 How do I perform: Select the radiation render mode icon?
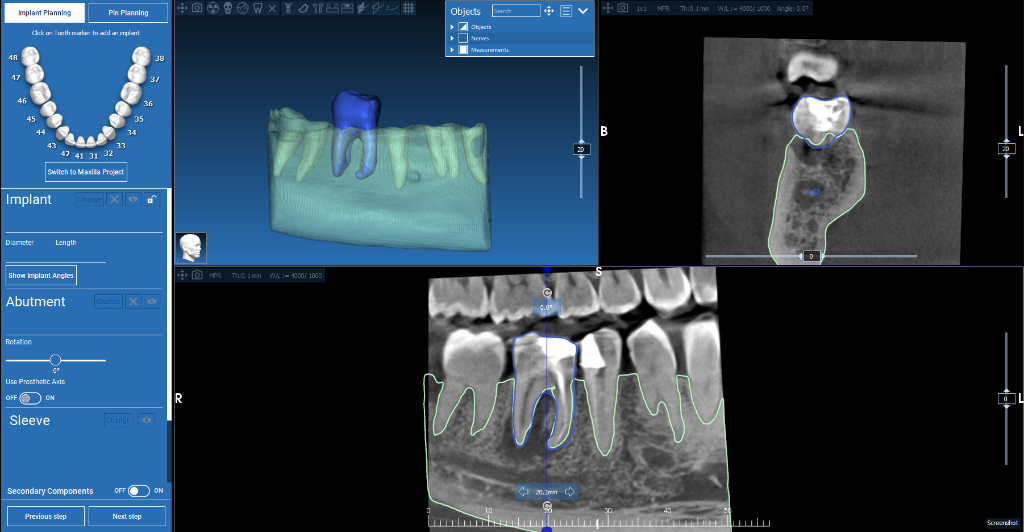[x=213, y=8]
